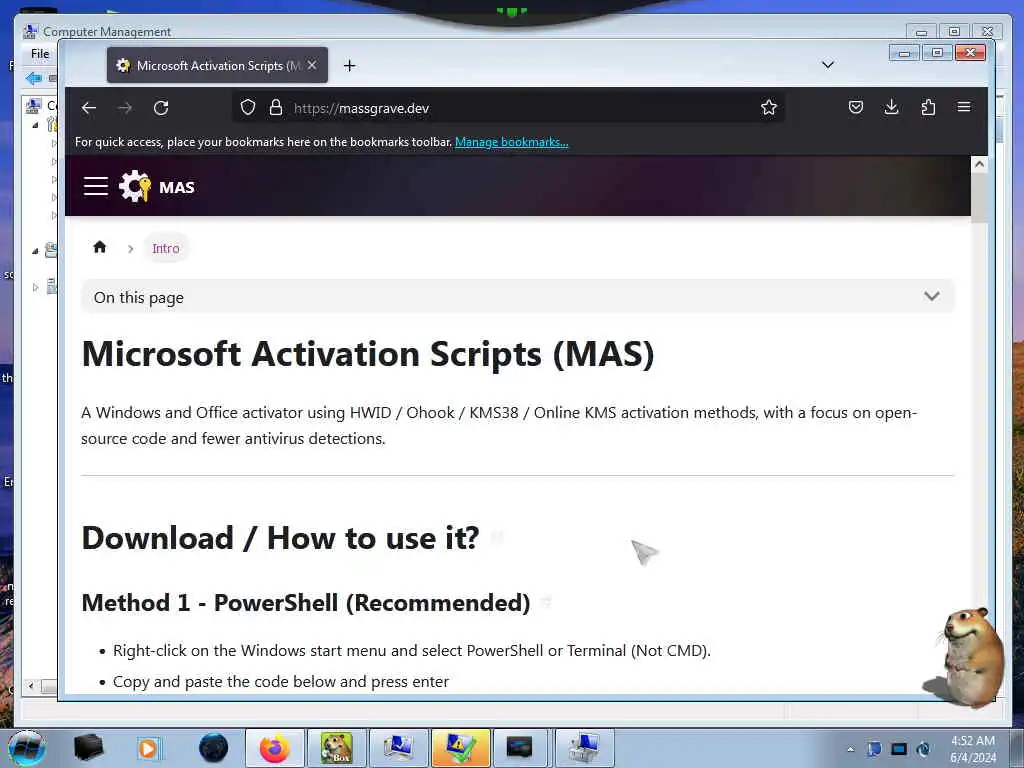Viewport: 1024px width, 768px height.
Task: Go back with the browser back arrow
Action: pos(89,108)
